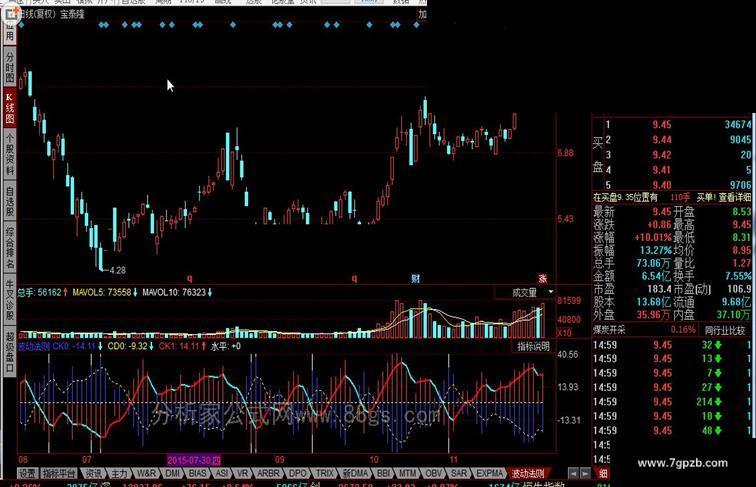The image size is (756, 487).
Task: Click the CD0: -9.32 indicator value
Action: click(x=127, y=346)
